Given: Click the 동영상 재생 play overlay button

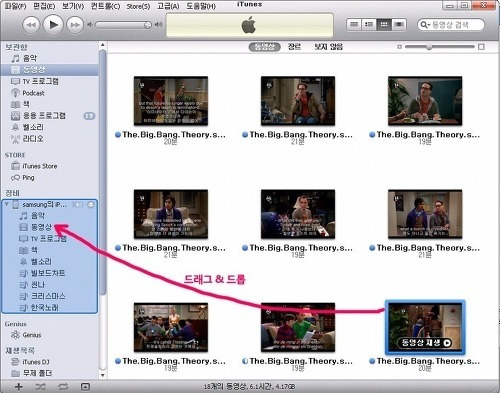Looking at the screenshot, I should pos(425,343).
